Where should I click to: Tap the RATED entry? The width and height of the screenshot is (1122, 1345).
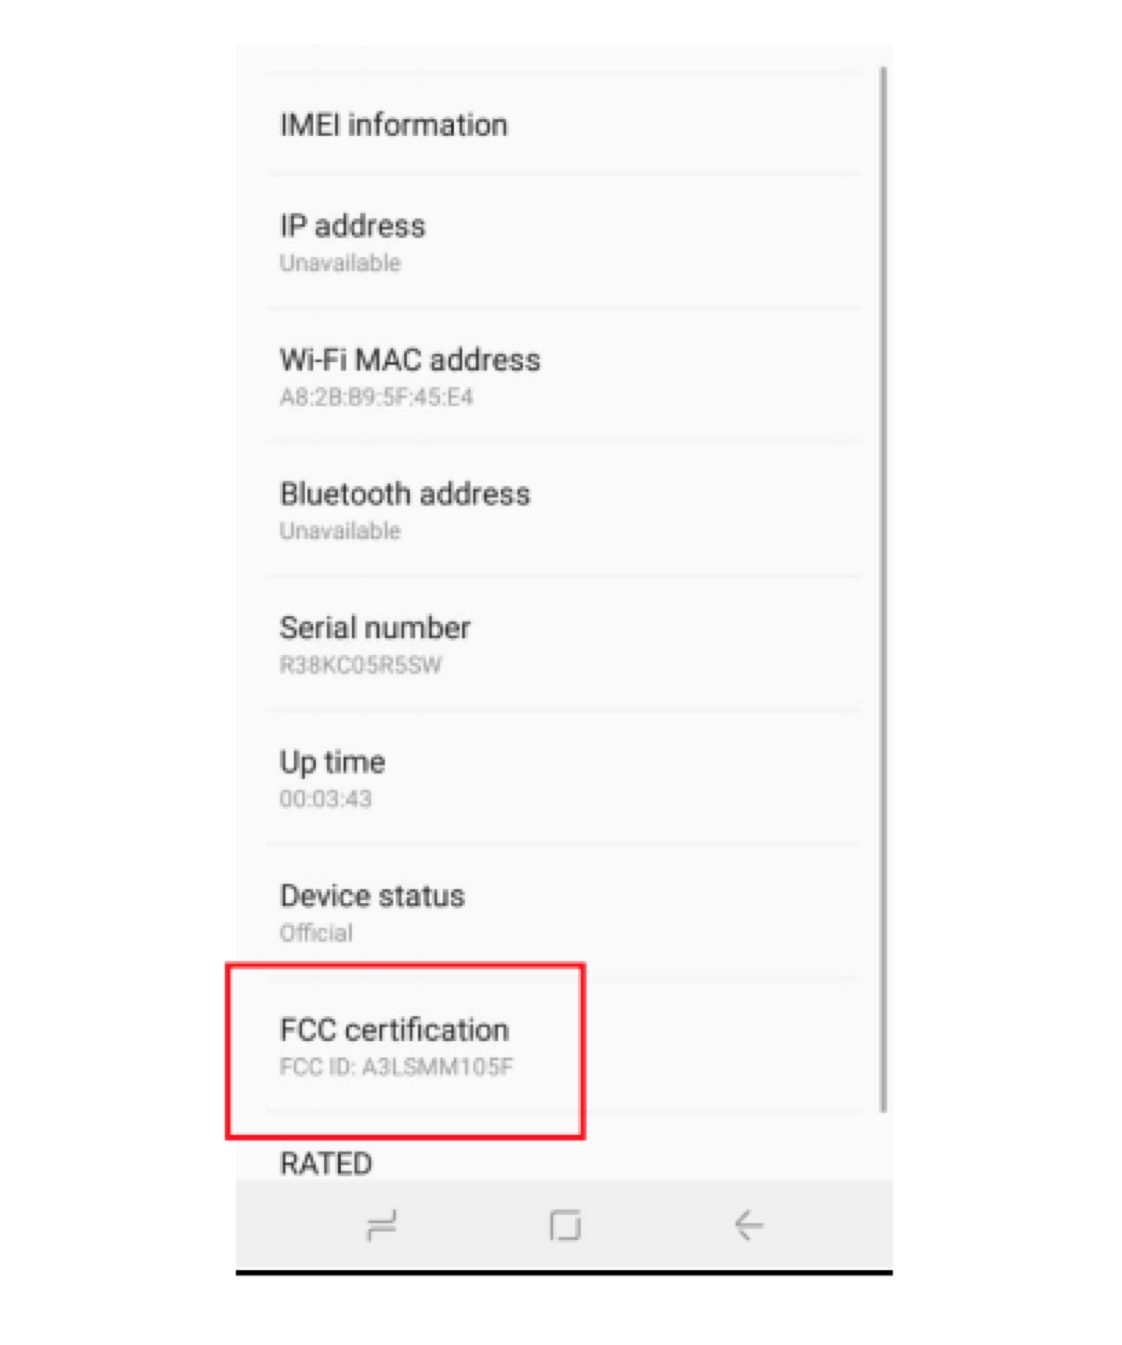click(x=326, y=1163)
